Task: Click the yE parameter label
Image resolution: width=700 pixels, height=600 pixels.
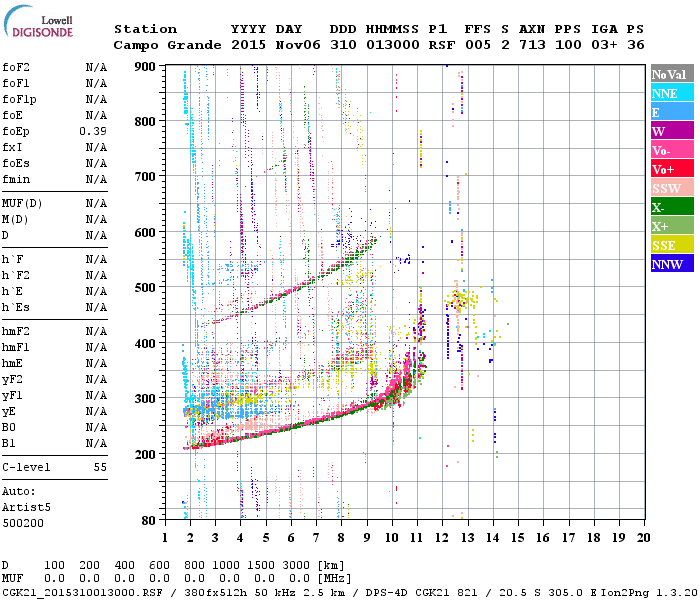Action: (x=9, y=412)
